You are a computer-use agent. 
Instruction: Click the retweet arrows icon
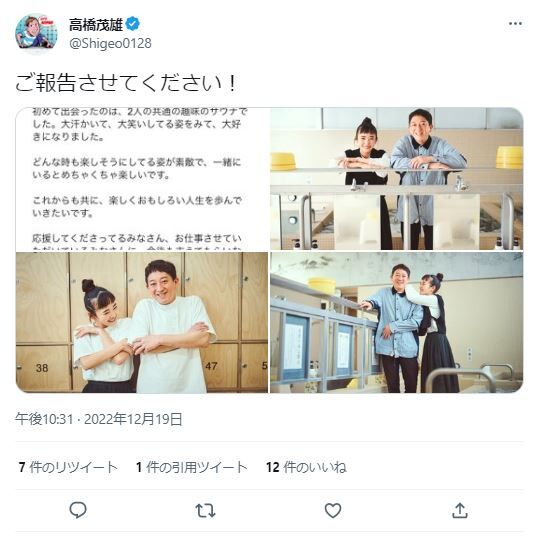205,510
